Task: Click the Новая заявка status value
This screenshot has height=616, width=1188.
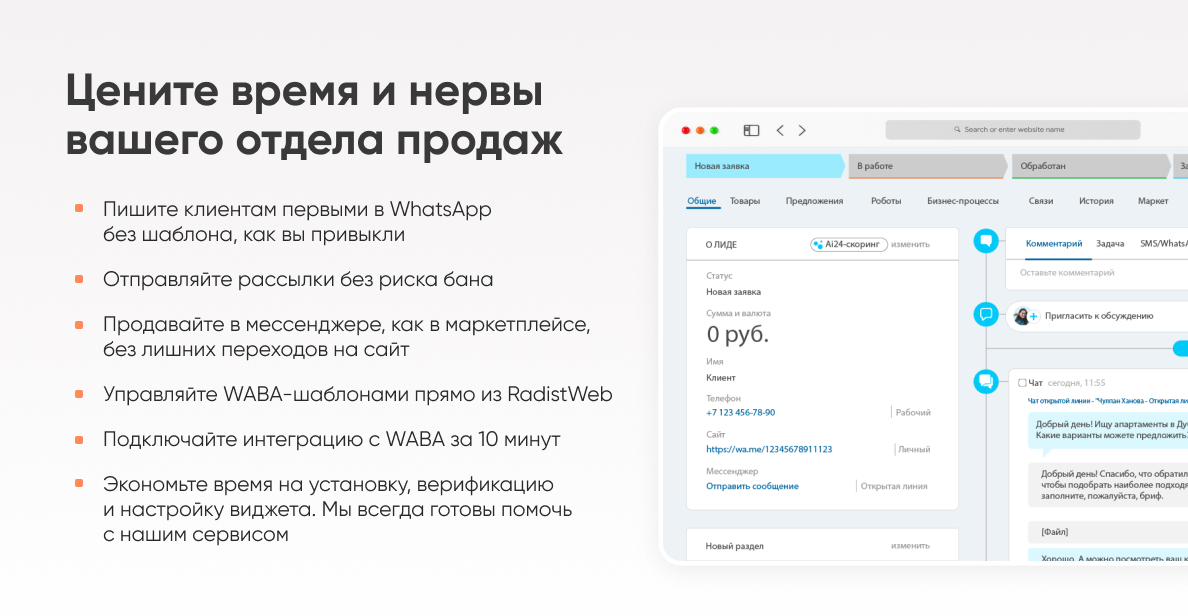Action: pyautogui.click(x=733, y=292)
